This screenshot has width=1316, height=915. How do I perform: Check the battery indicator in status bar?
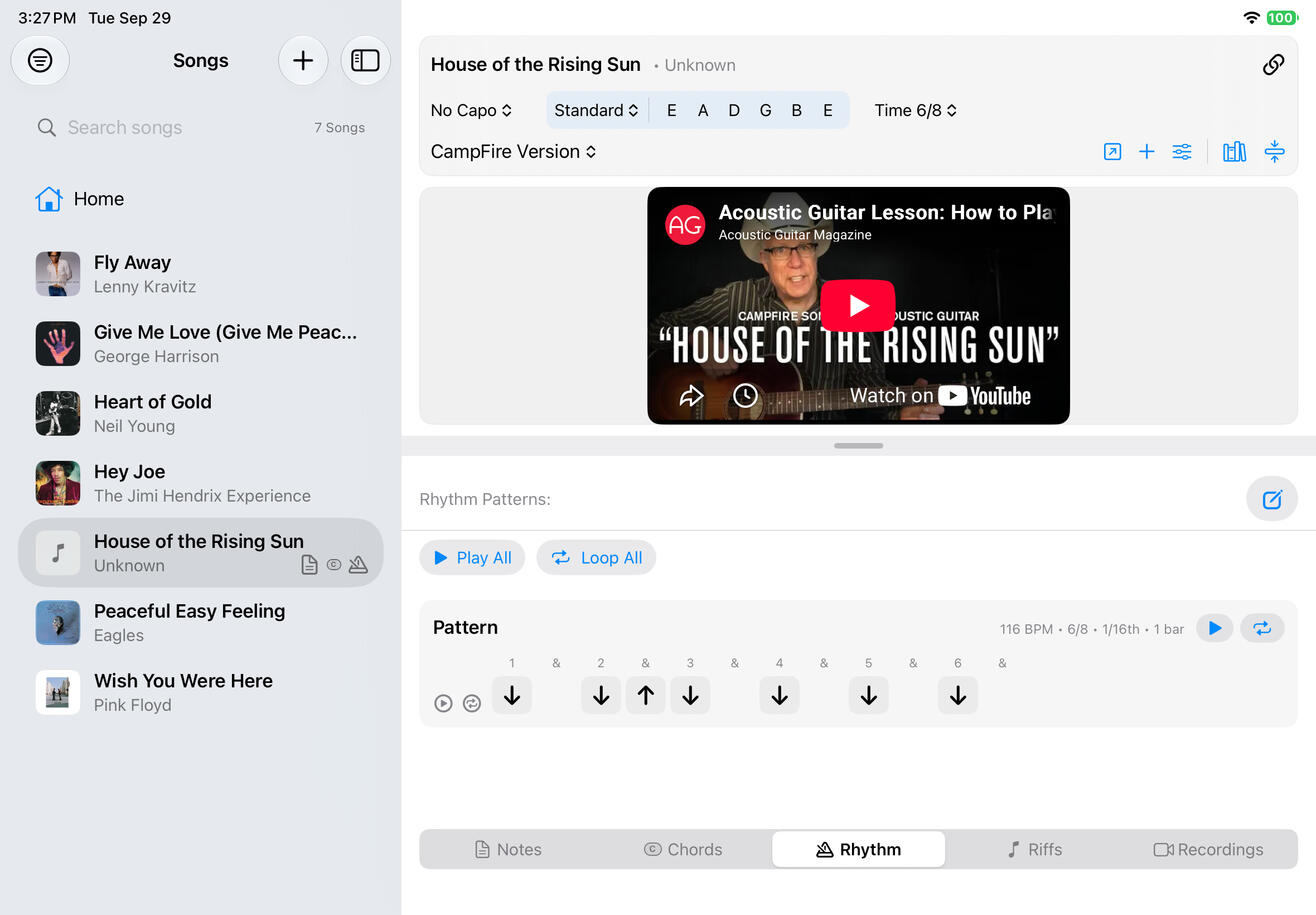(1281, 18)
